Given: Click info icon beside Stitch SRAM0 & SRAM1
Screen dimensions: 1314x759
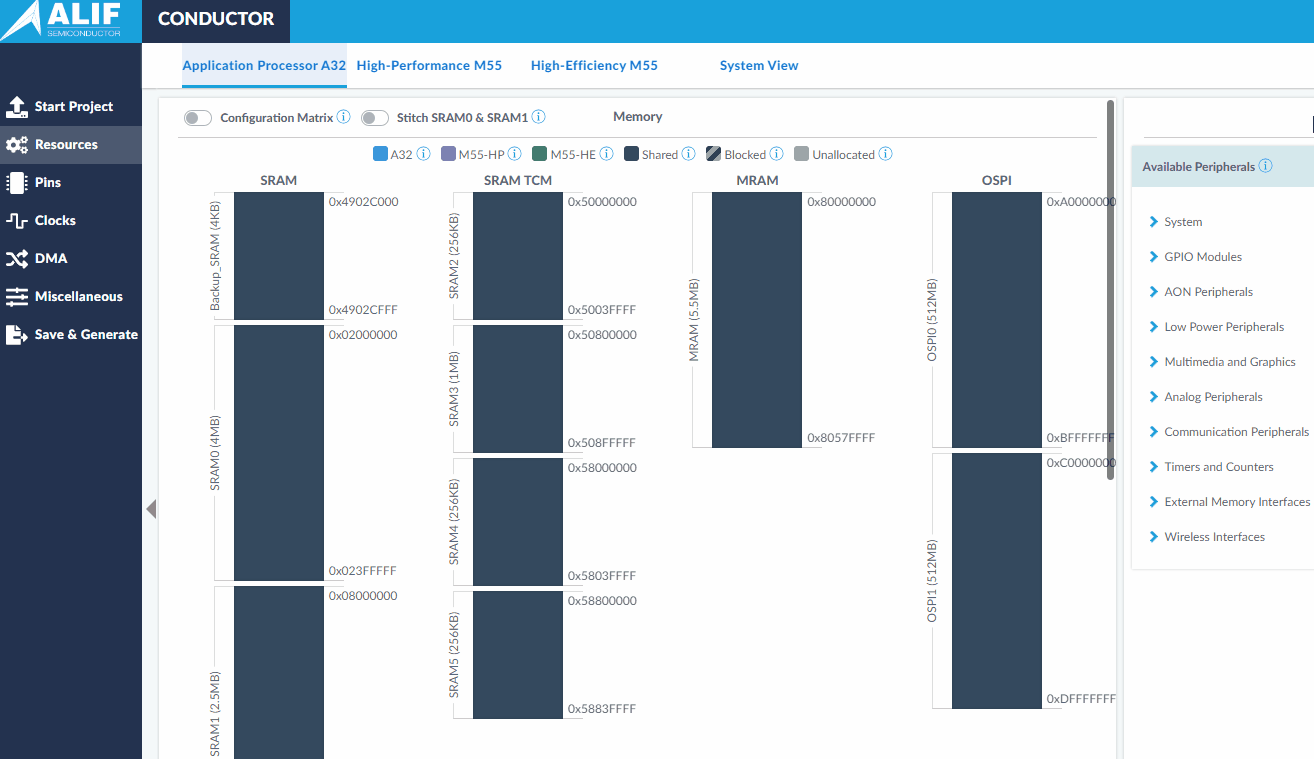Looking at the screenshot, I should 539,117.
